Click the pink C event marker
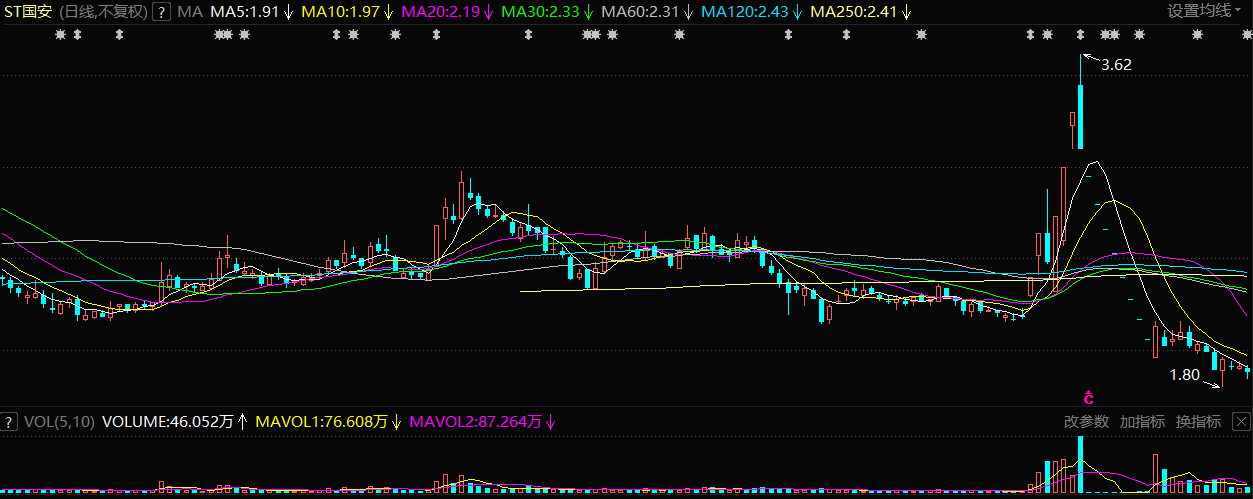The width and height of the screenshot is (1253, 499). 1089,397
